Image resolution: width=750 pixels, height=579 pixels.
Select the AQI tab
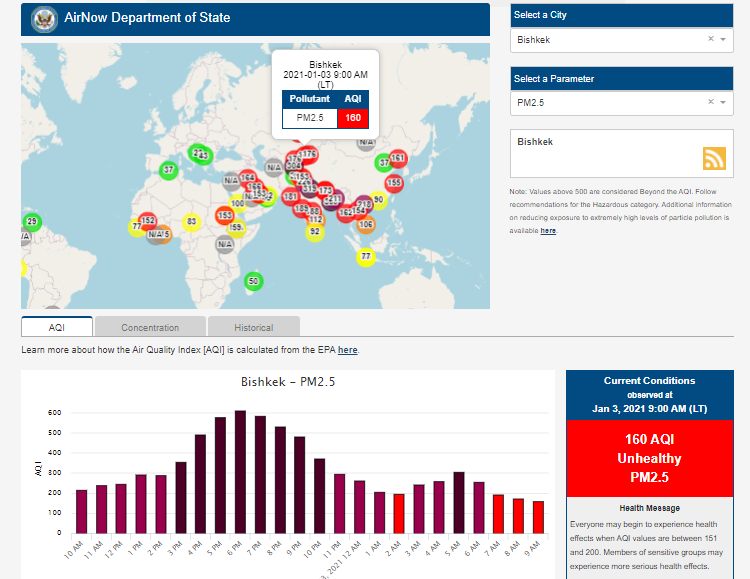pyautogui.click(x=57, y=327)
